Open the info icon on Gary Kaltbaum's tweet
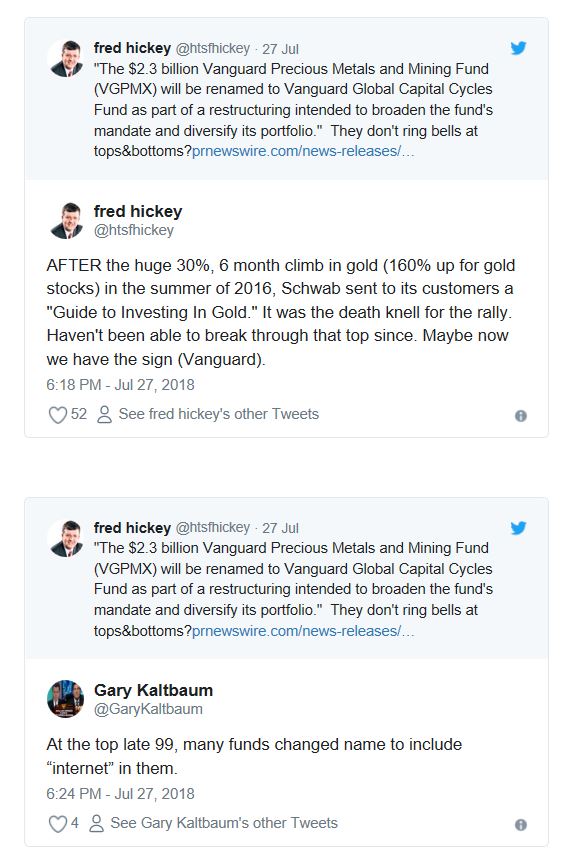This screenshot has width=569, height=859. [x=520, y=824]
